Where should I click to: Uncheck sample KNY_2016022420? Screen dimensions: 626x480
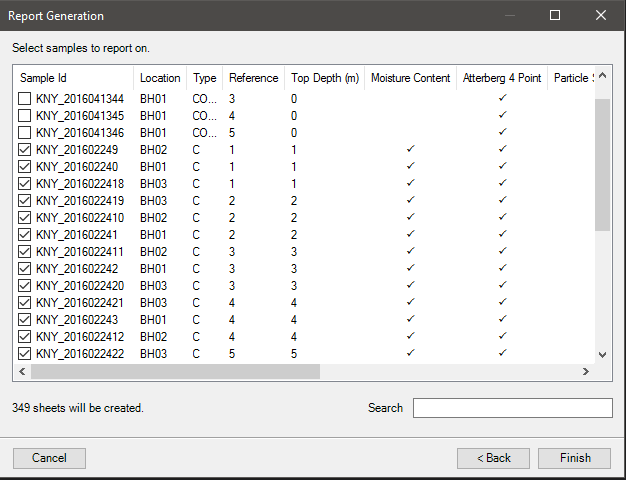pos(25,286)
